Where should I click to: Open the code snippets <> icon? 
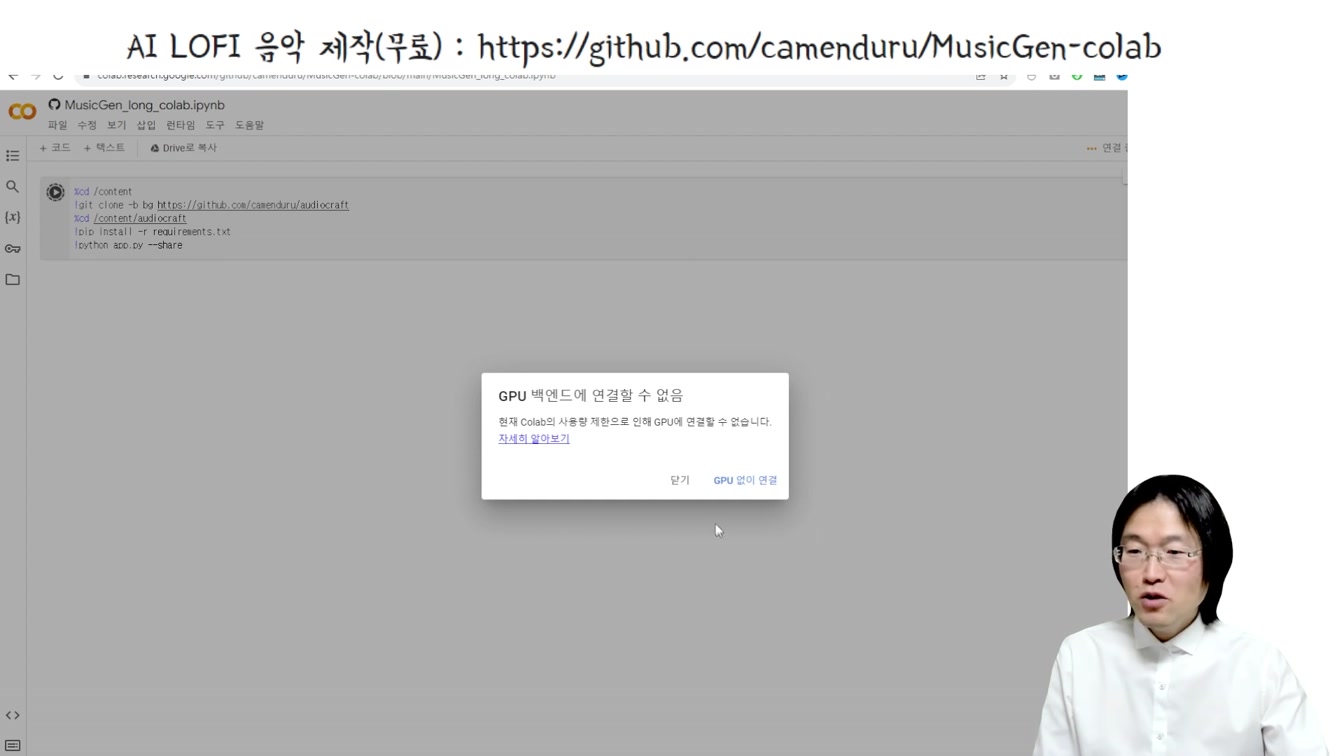pos(12,715)
